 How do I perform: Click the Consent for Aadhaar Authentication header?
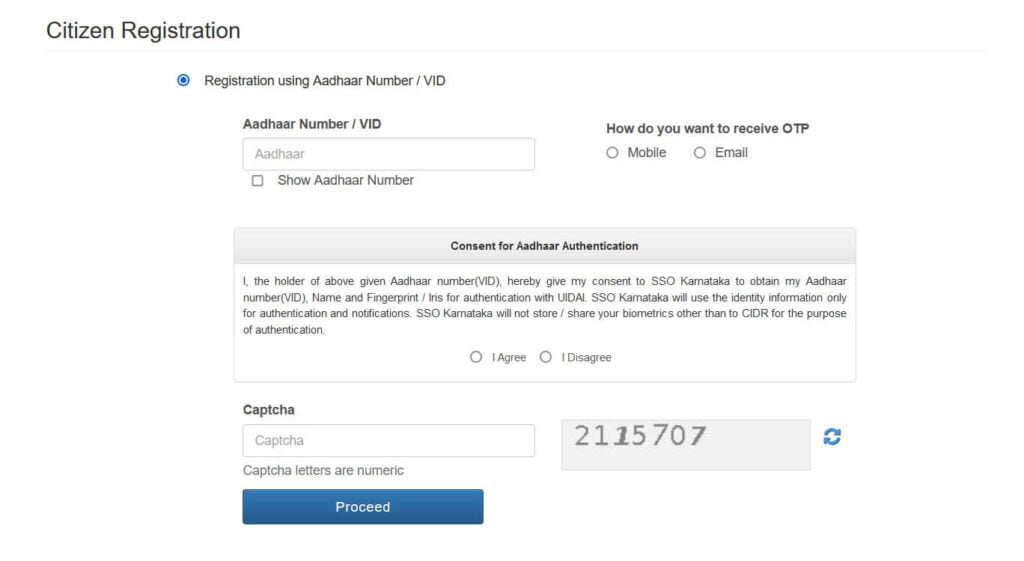544,246
